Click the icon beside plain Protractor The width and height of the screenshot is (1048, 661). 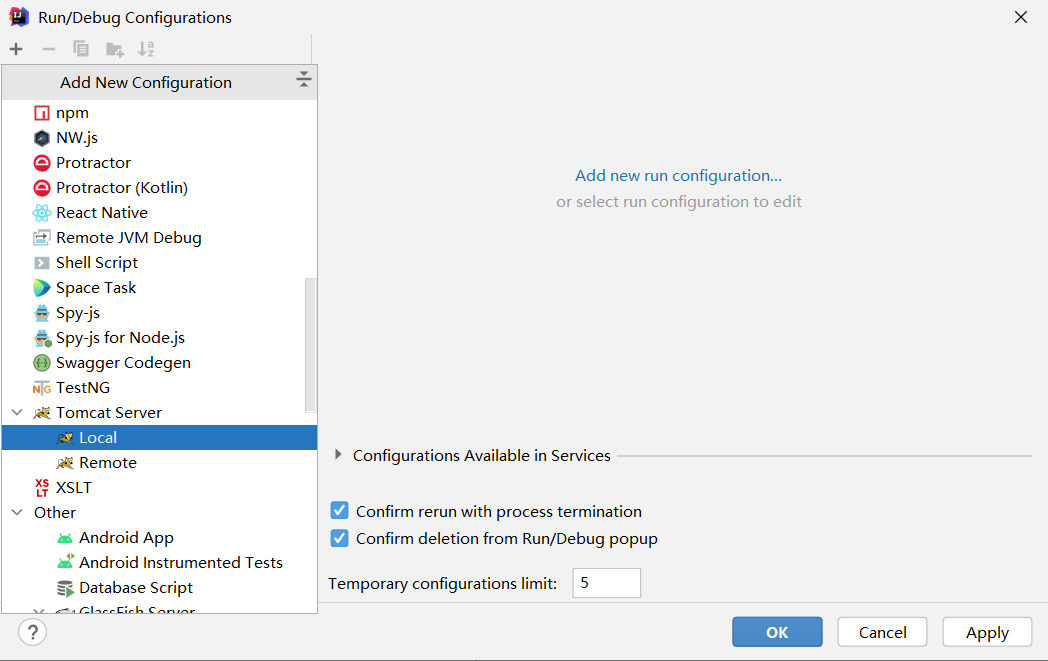41,163
